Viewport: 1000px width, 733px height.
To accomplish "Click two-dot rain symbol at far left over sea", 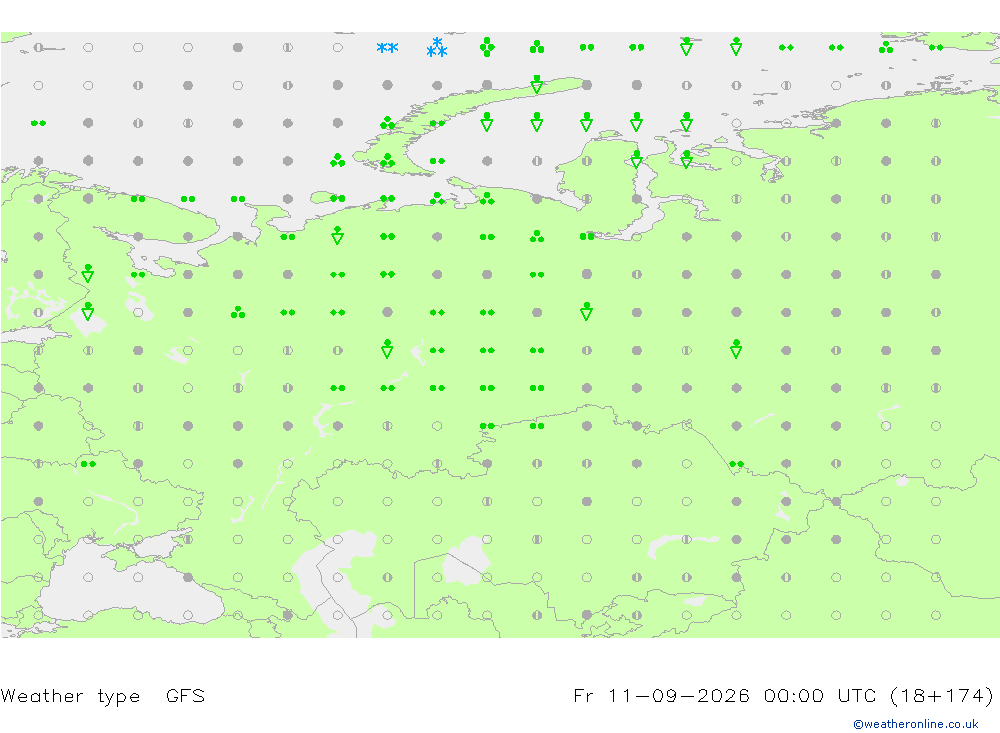I will [x=38, y=122].
